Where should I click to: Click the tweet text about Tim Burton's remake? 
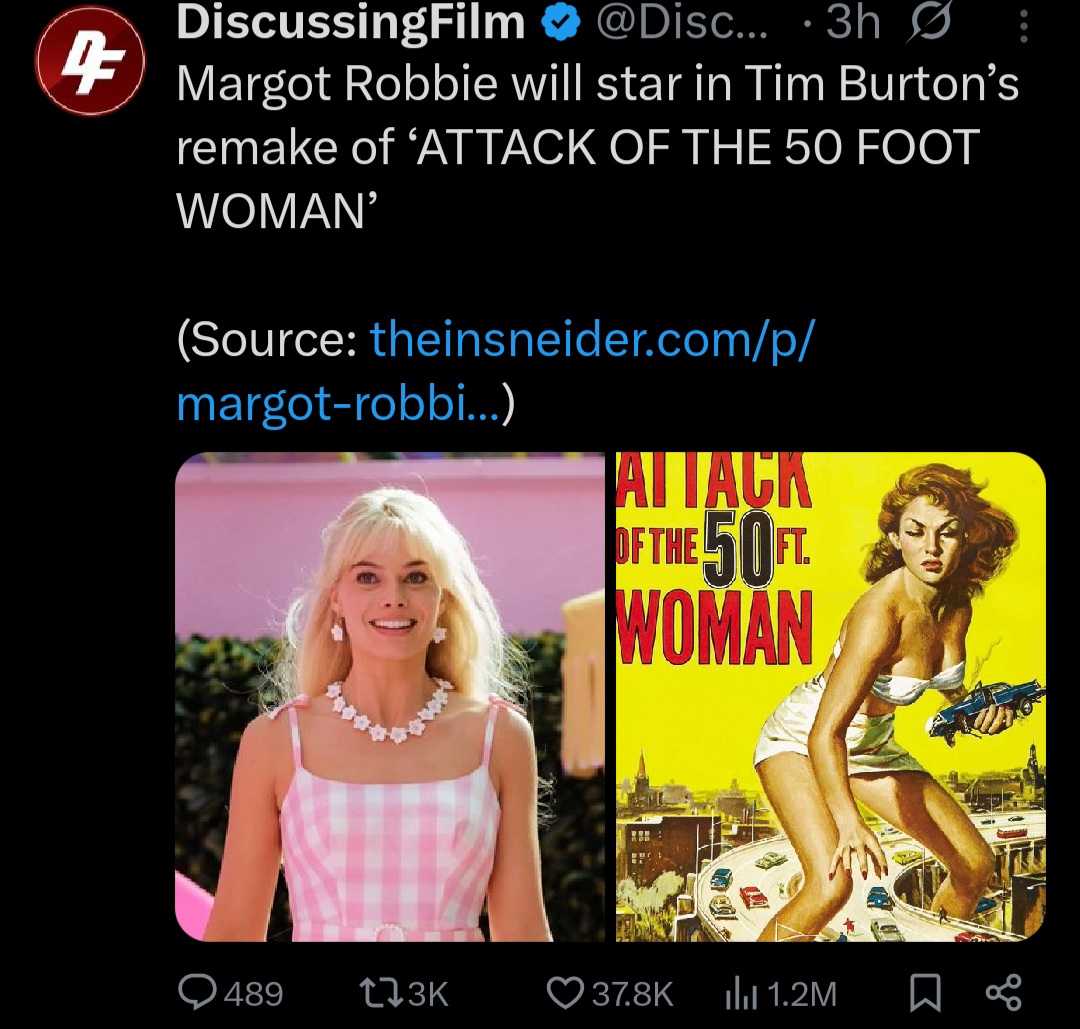[597, 147]
